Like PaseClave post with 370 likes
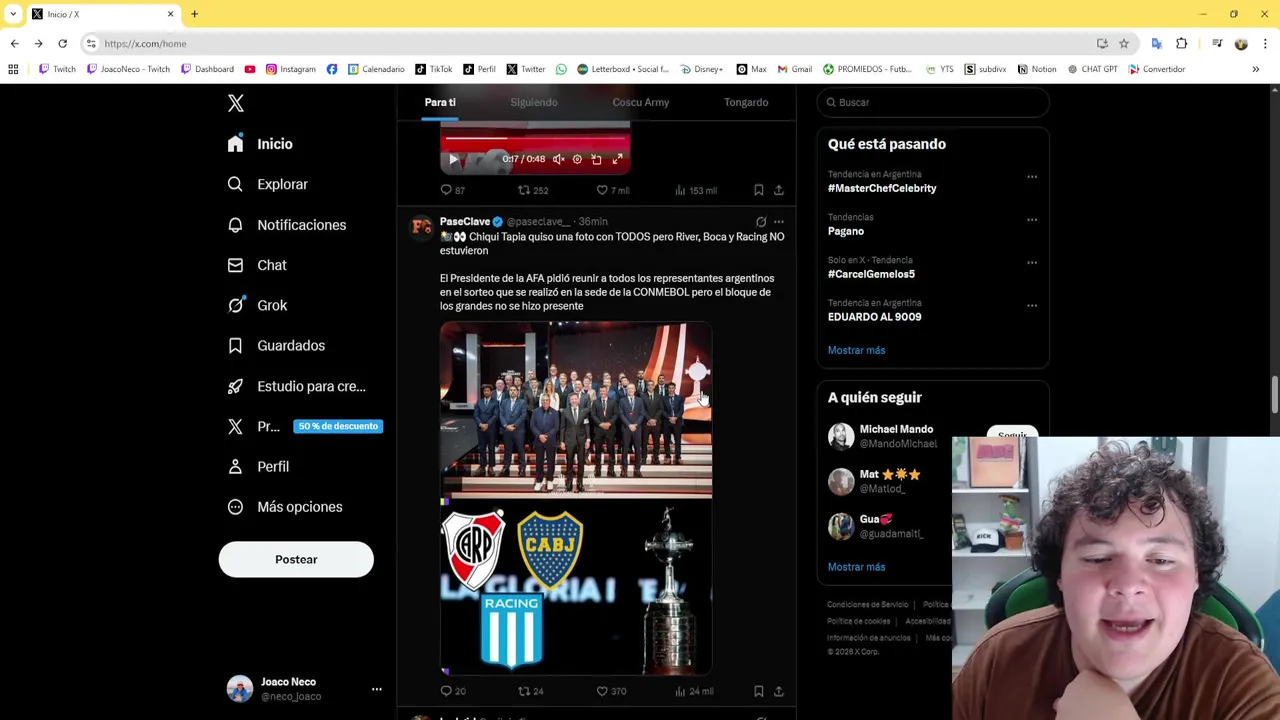Image resolution: width=1280 pixels, height=720 pixels. point(610,691)
